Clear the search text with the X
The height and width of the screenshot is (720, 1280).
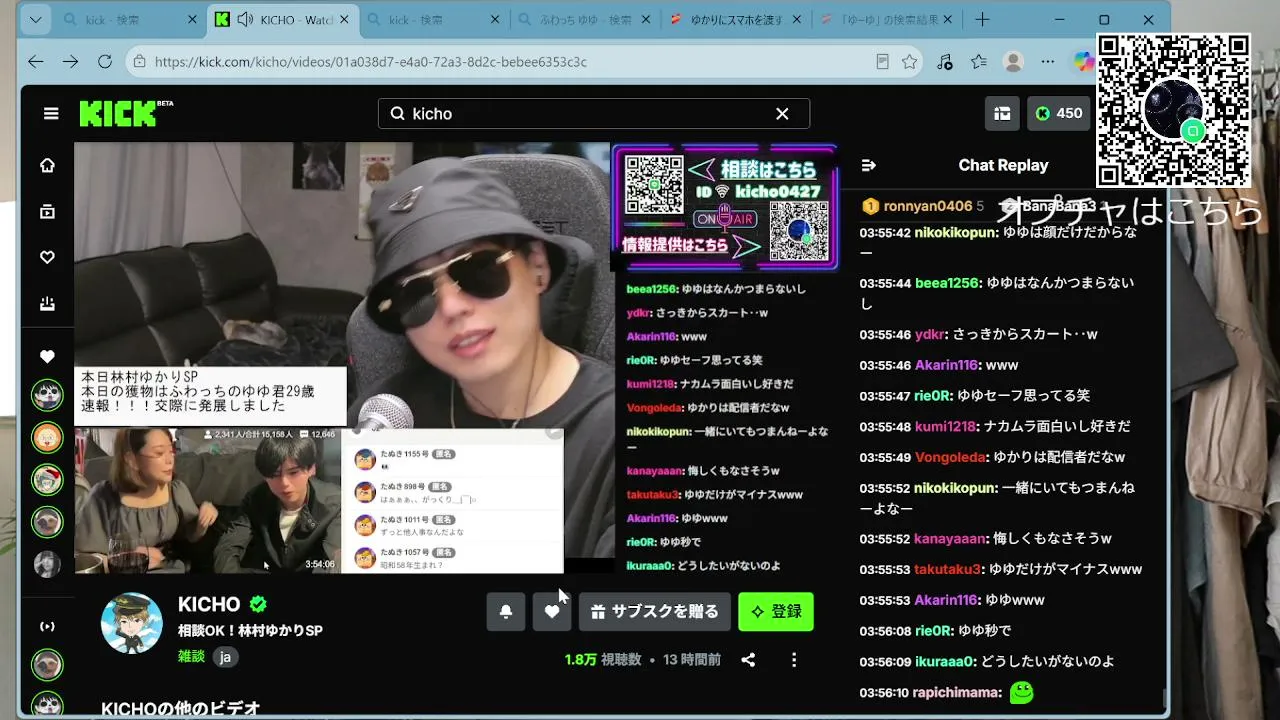click(782, 114)
